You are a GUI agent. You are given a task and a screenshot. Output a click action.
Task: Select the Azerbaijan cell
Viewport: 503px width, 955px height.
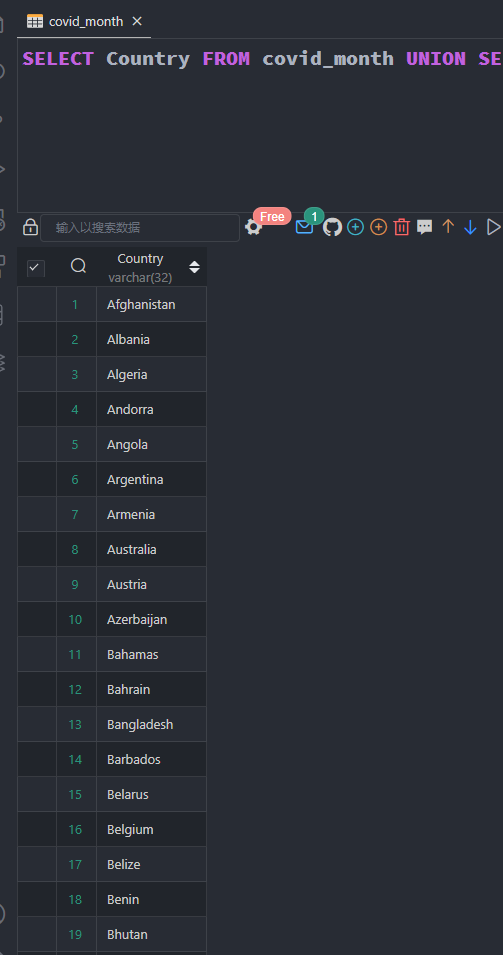point(152,619)
